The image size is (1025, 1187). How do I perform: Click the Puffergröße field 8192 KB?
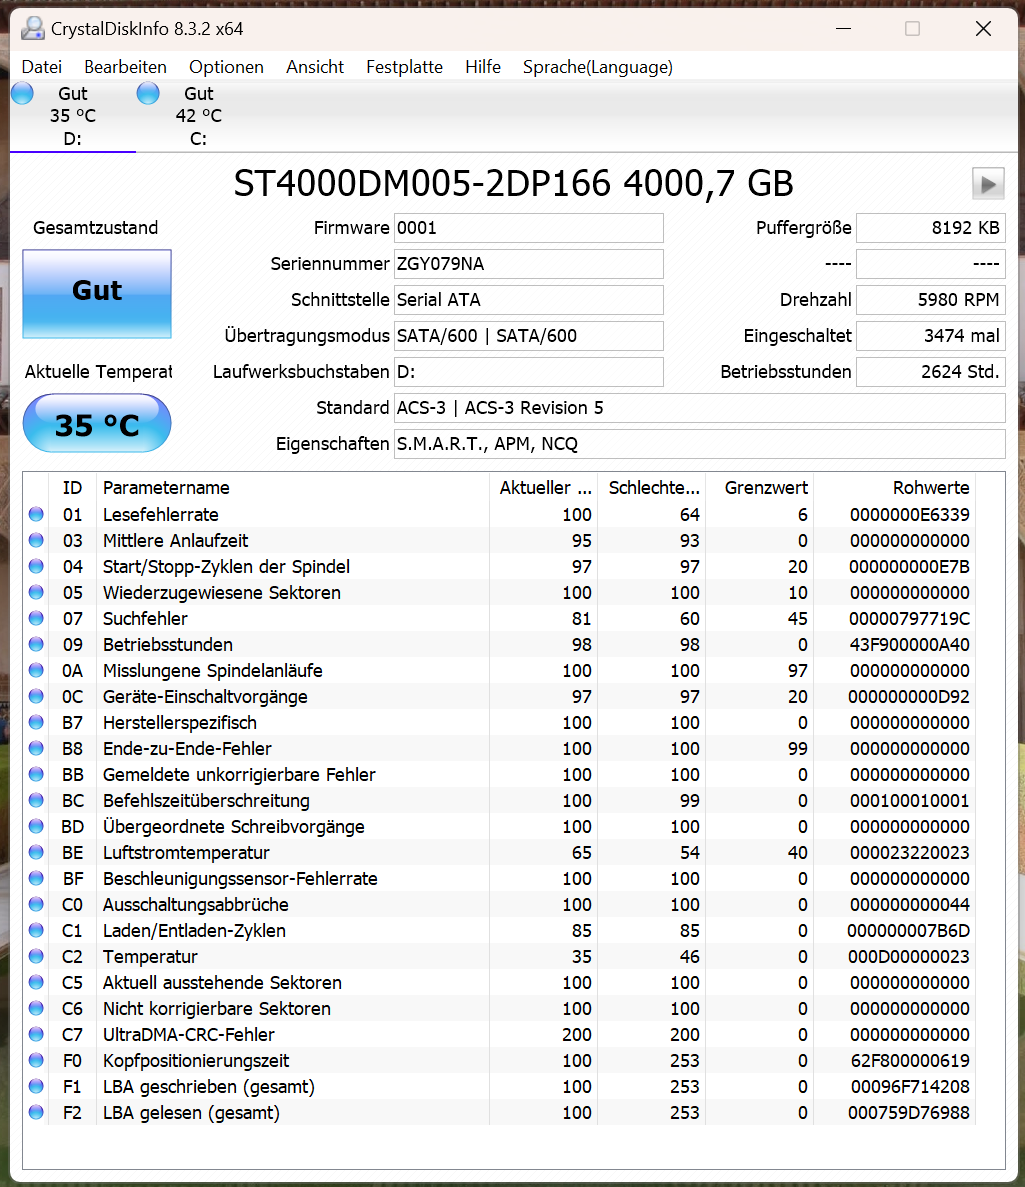click(930, 228)
